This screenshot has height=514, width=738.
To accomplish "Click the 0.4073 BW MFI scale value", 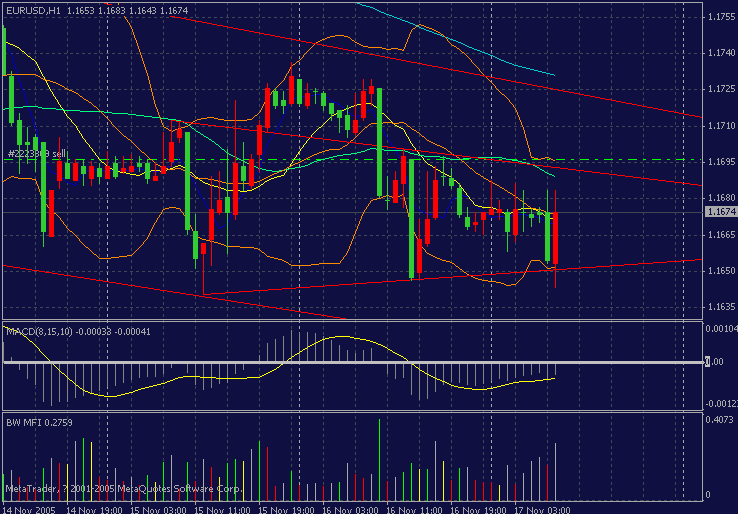I will pyautogui.click(x=720, y=419).
